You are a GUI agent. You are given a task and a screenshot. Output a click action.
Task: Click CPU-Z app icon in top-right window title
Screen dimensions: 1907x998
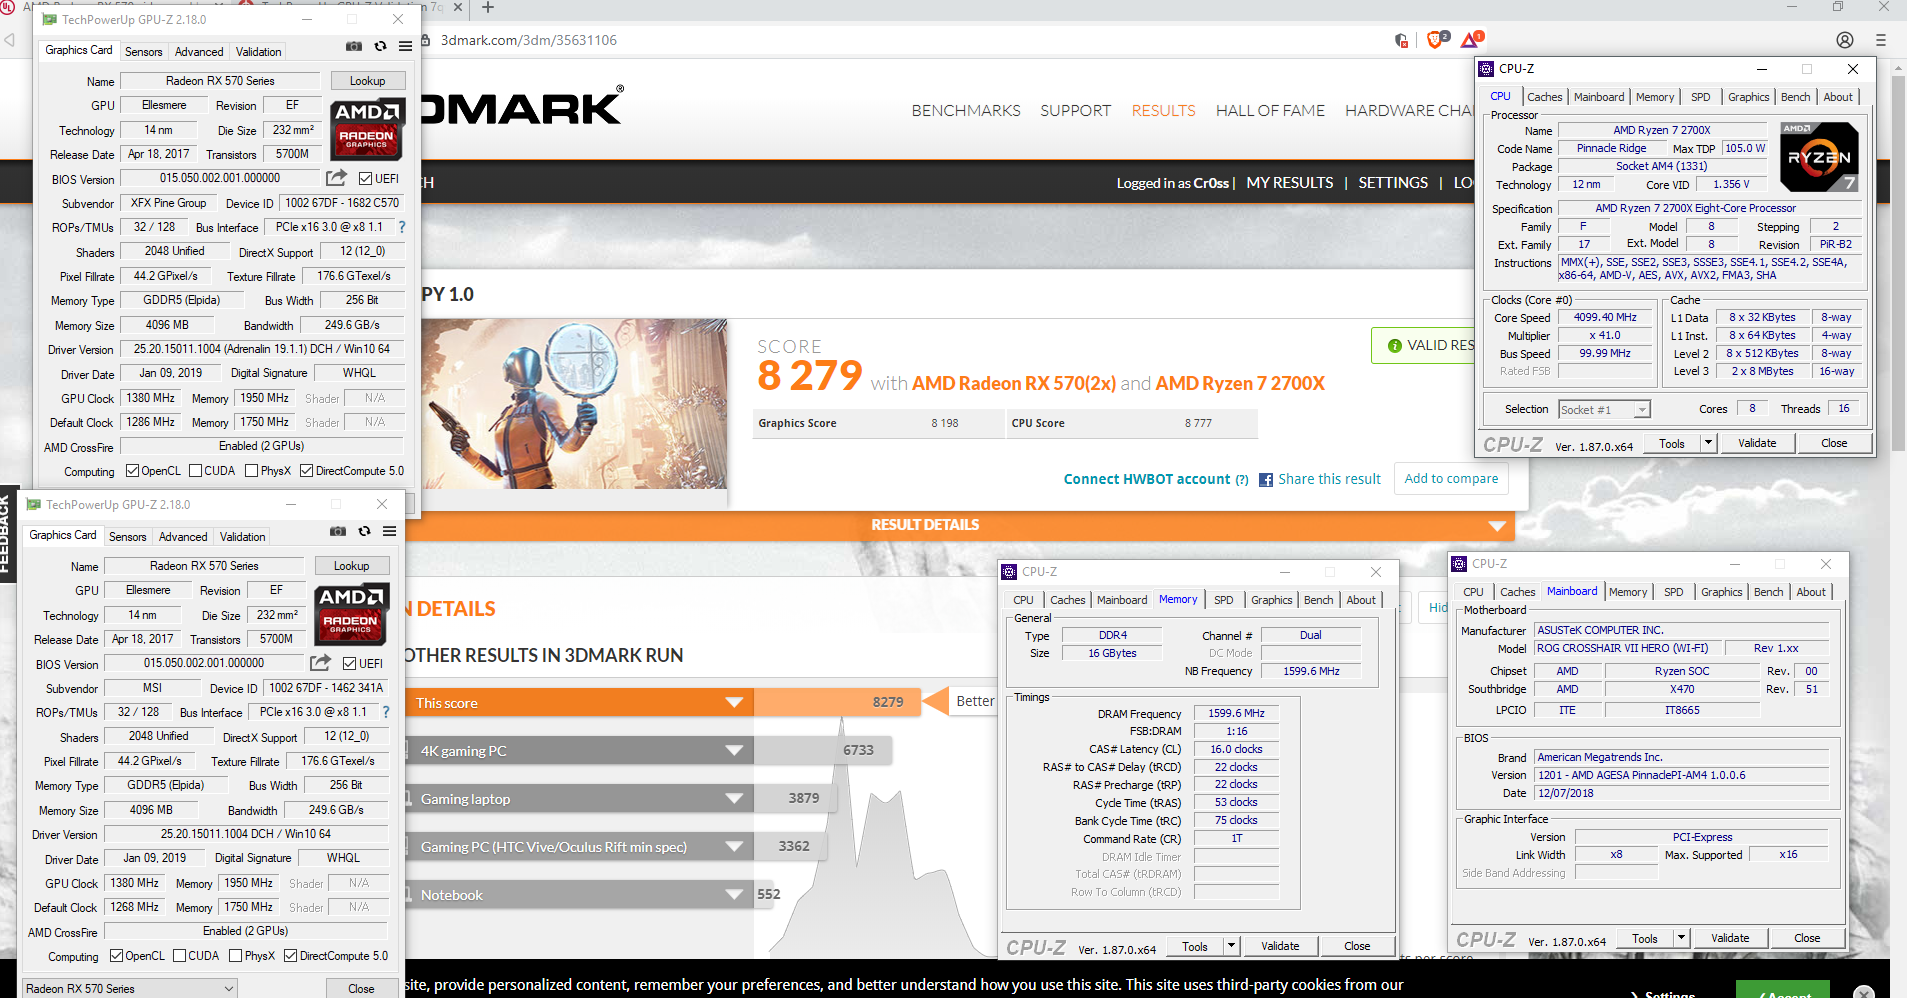1486,69
